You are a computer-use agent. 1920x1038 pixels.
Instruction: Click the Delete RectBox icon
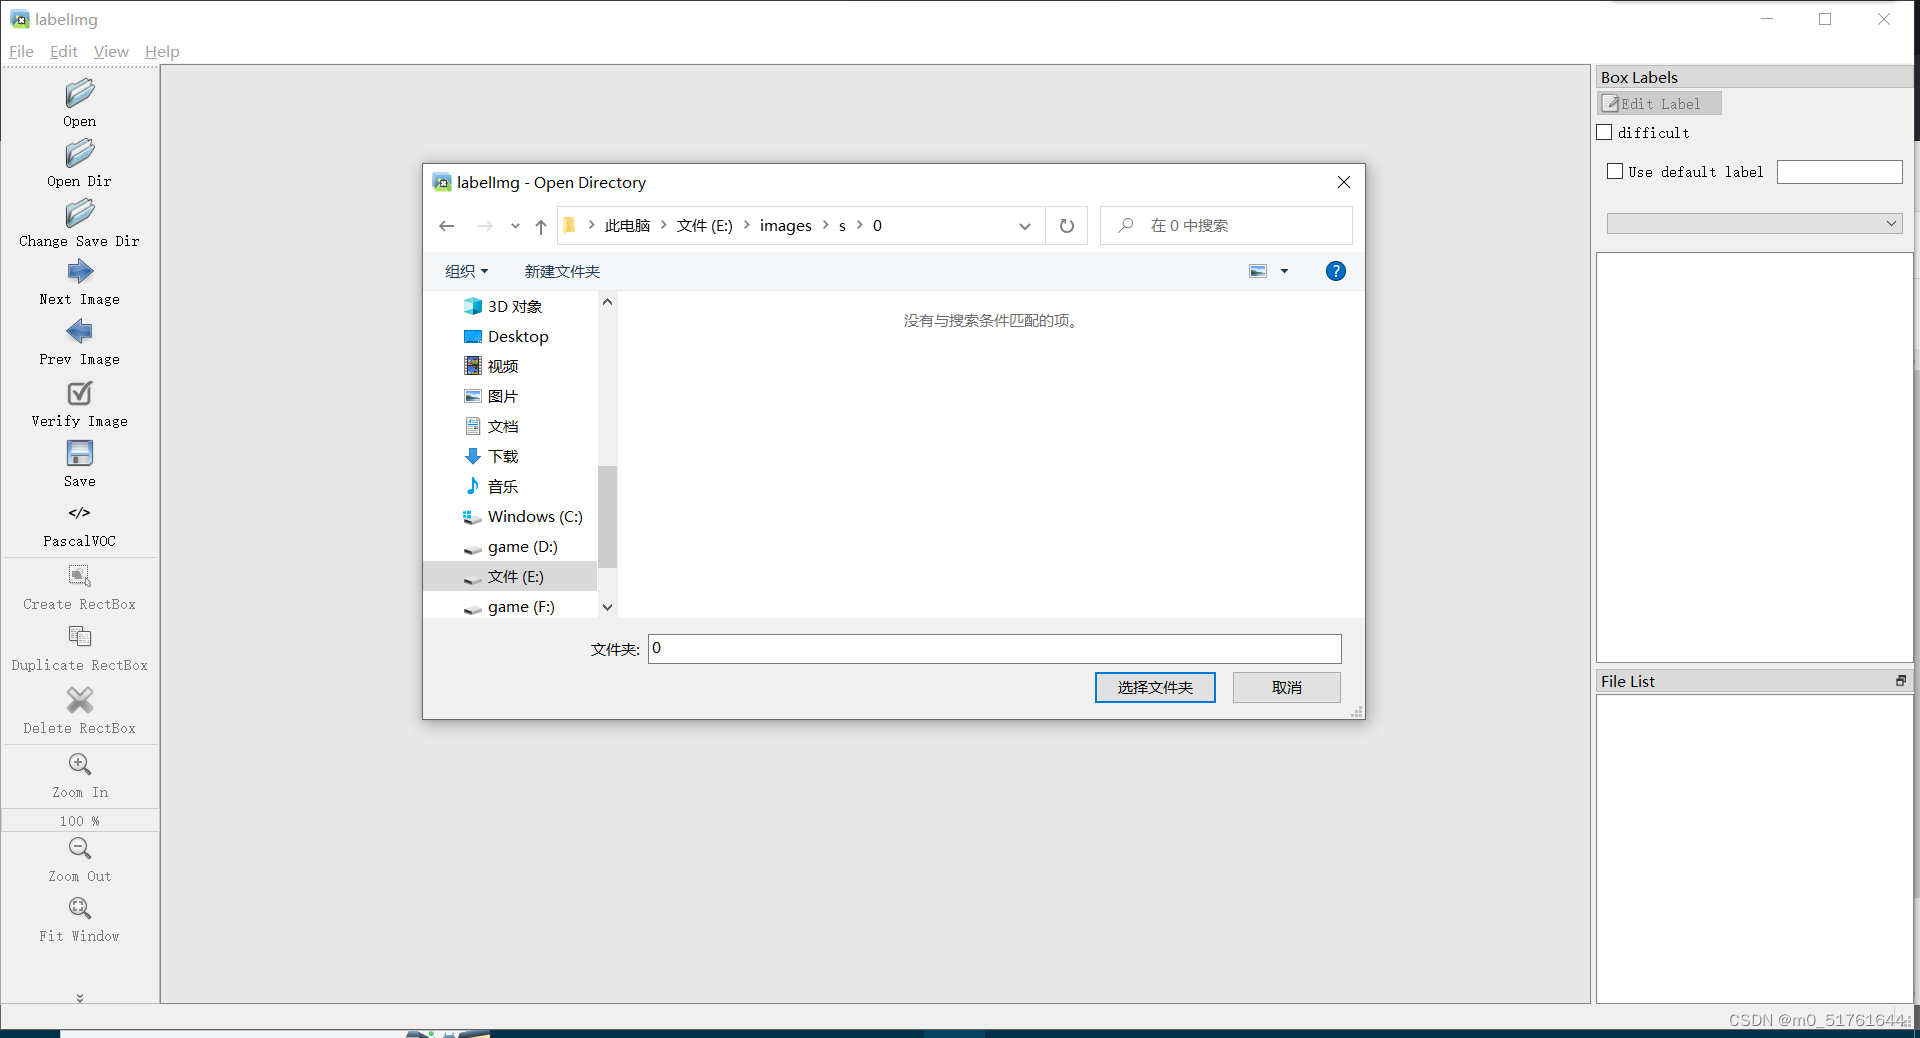pos(80,700)
